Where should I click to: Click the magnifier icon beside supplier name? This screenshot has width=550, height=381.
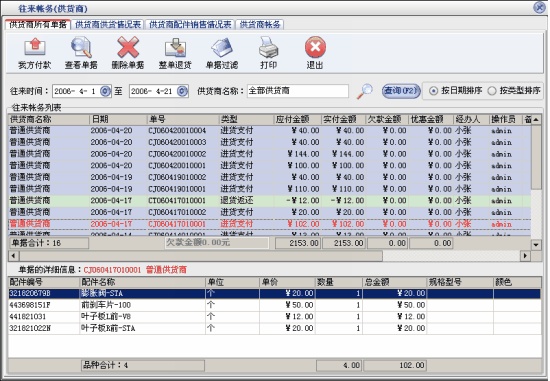[365, 91]
